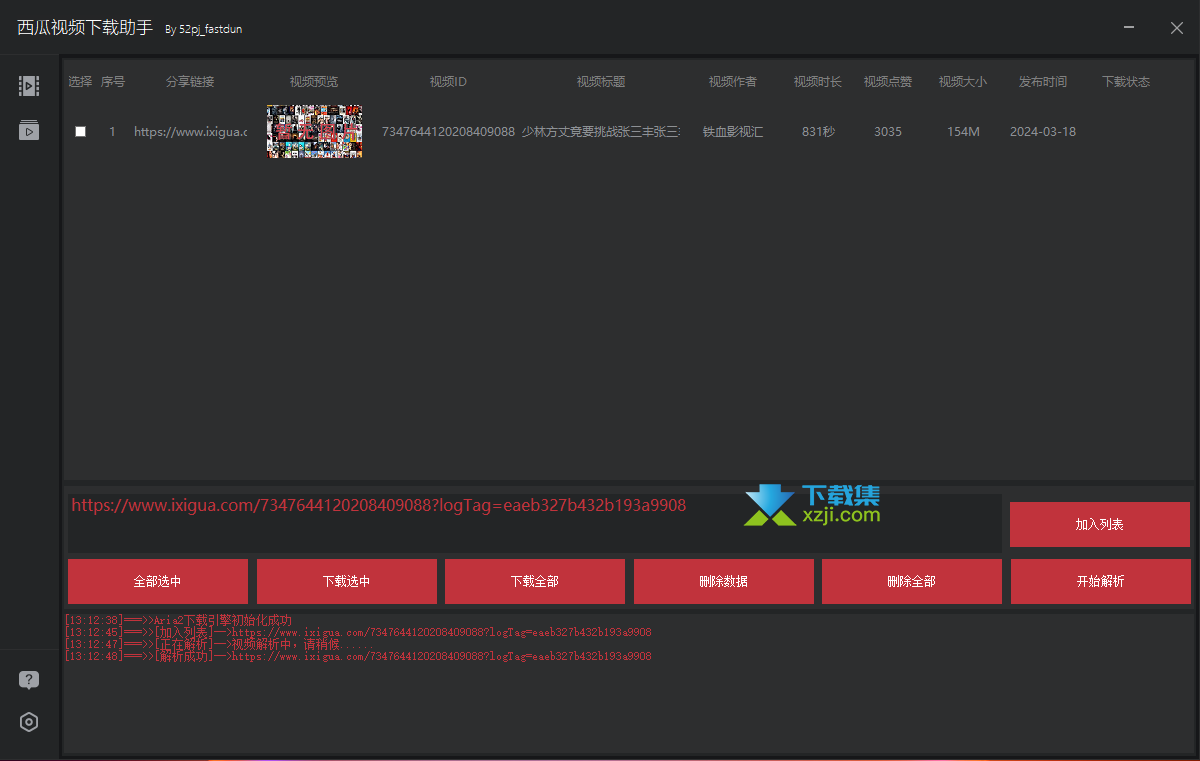Click the file size 154M
Screen dimensions: 1200x761
click(963, 132)
